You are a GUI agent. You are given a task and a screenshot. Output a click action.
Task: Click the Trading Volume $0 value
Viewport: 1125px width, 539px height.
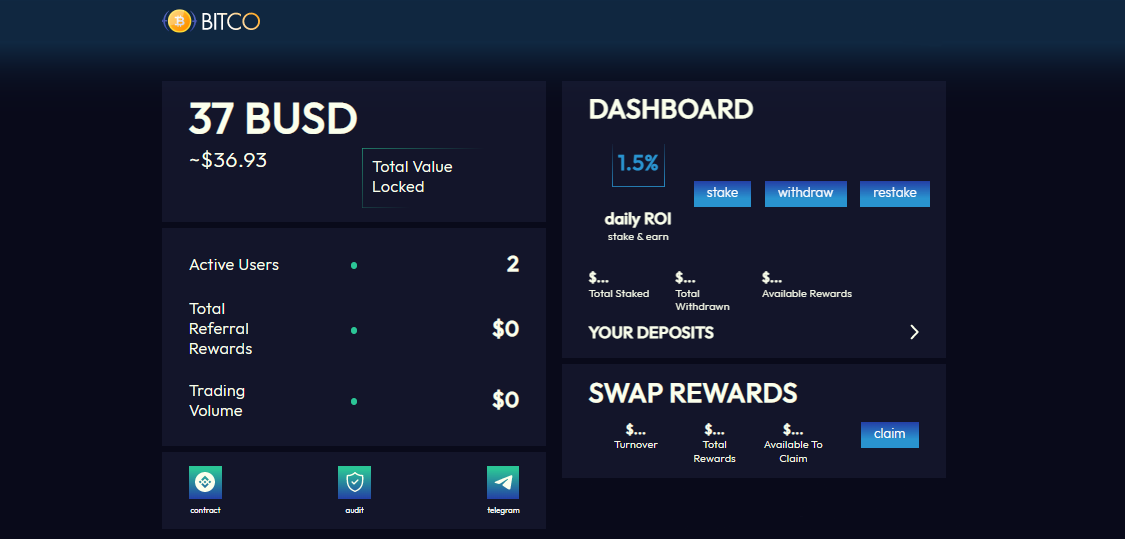coord(505,400)
